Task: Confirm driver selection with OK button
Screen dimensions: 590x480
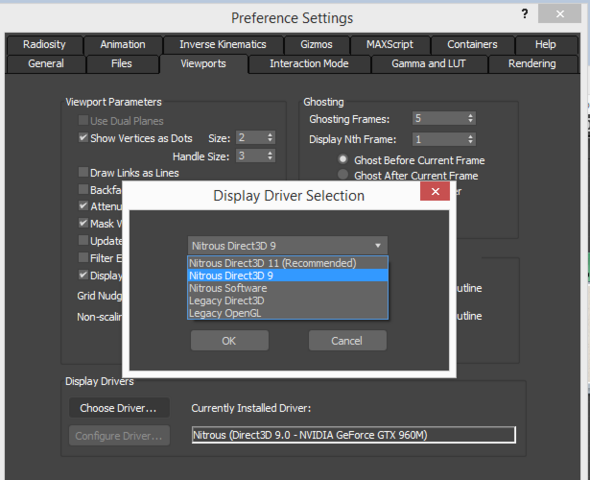Action: [x=230, y=341]
